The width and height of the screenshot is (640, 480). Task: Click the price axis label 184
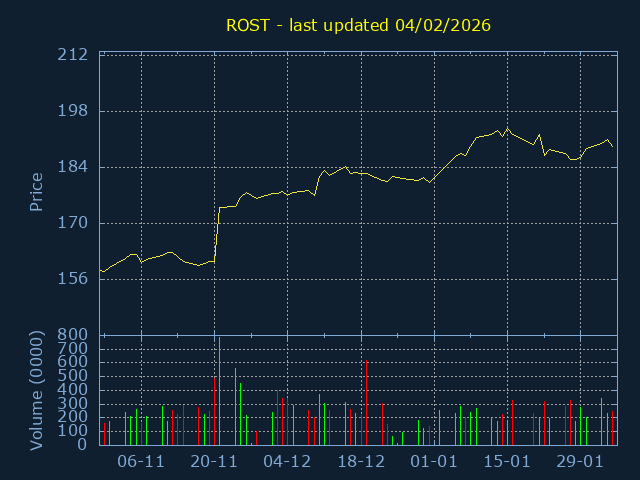point(73,167)
